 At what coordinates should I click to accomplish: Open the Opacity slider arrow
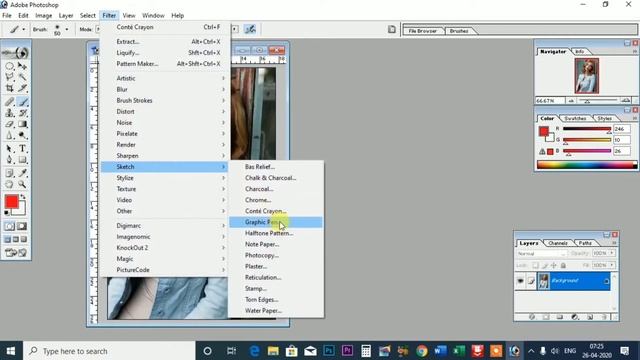coord(612,253)
